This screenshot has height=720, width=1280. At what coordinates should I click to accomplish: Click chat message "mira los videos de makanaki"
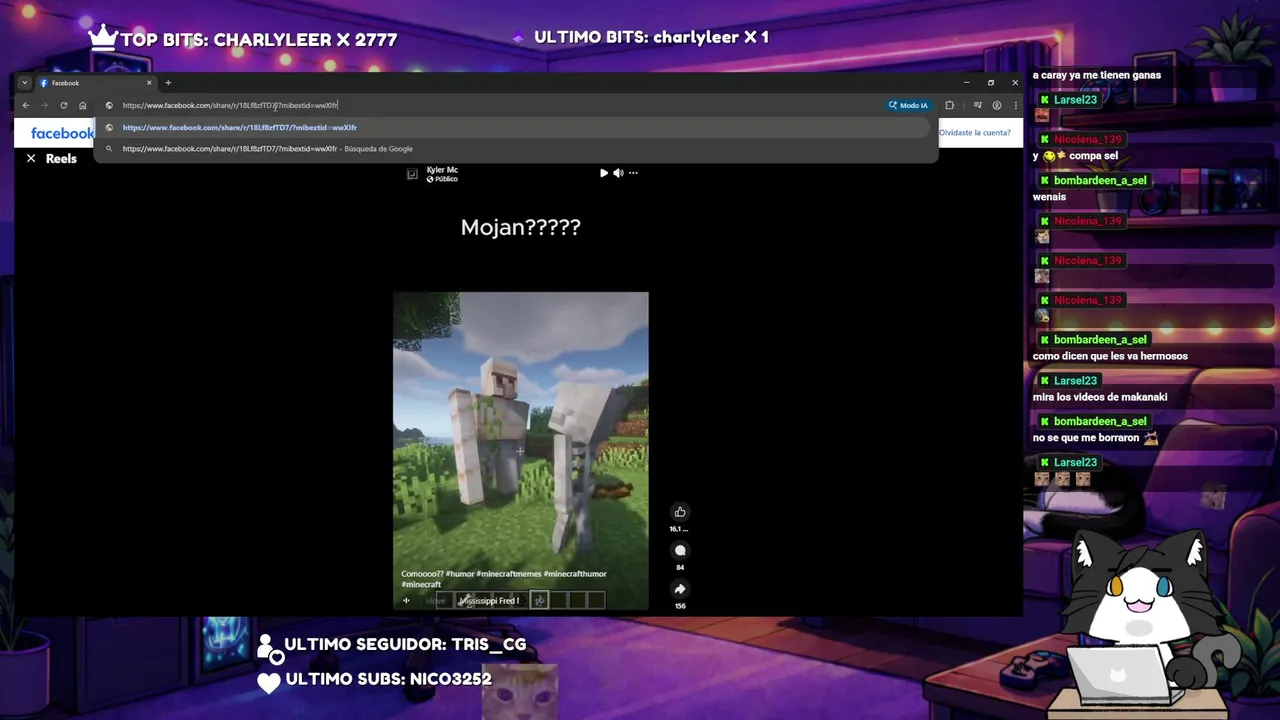point(1100,397)
